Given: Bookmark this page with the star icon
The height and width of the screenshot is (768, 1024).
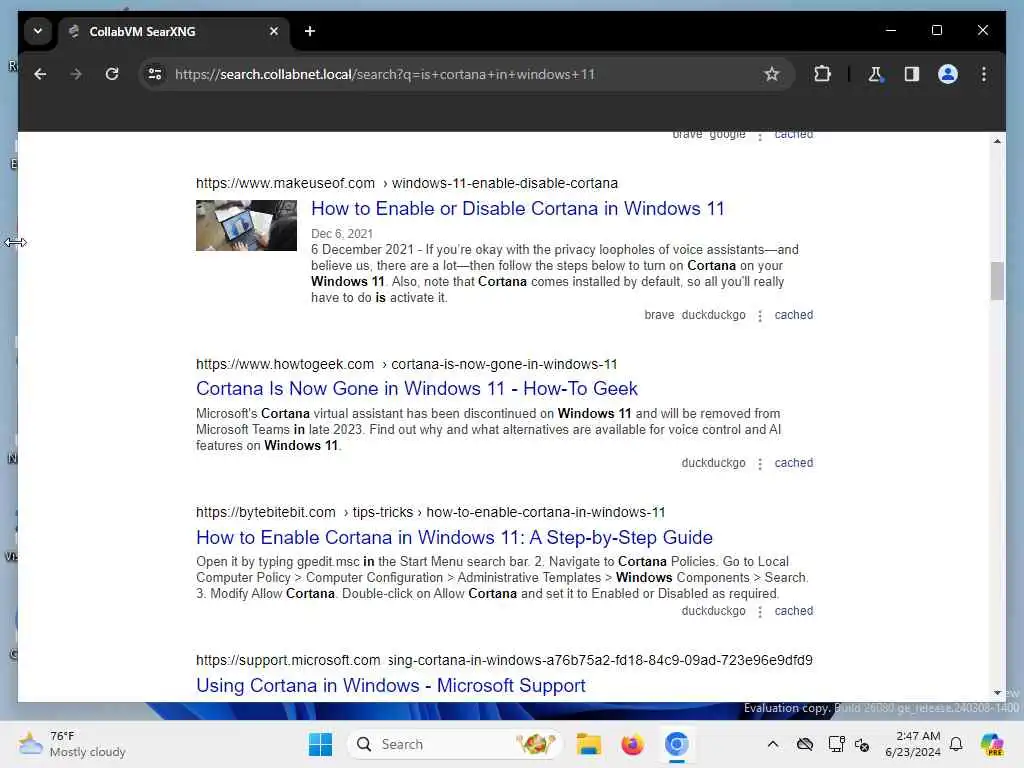Looking at the screenshot, I should 771,74.
